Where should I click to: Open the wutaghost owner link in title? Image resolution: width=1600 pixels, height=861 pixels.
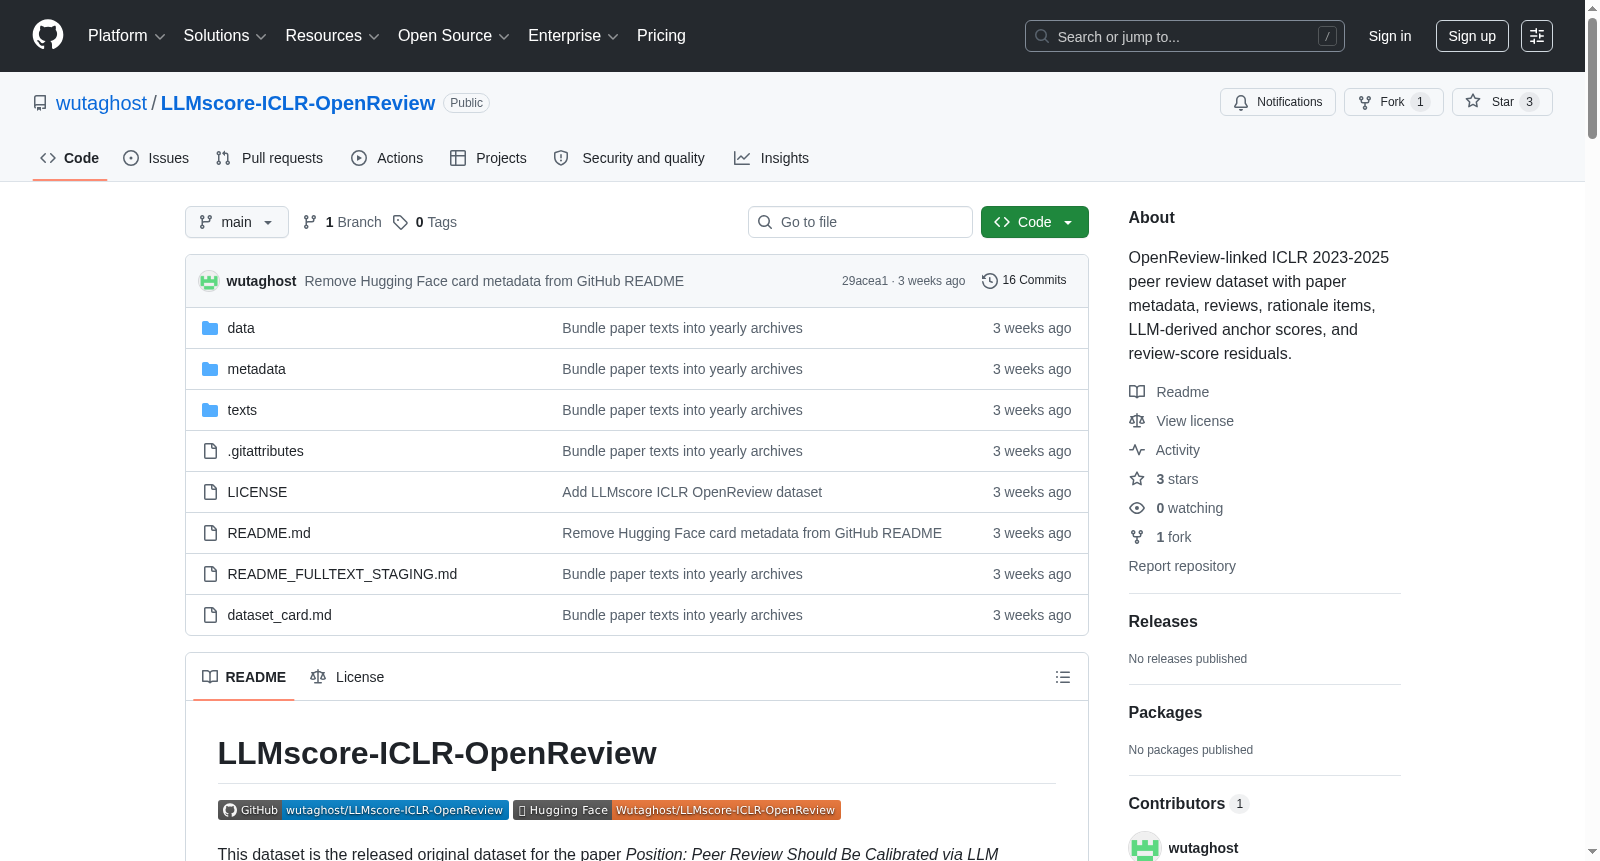click(101, 103)
